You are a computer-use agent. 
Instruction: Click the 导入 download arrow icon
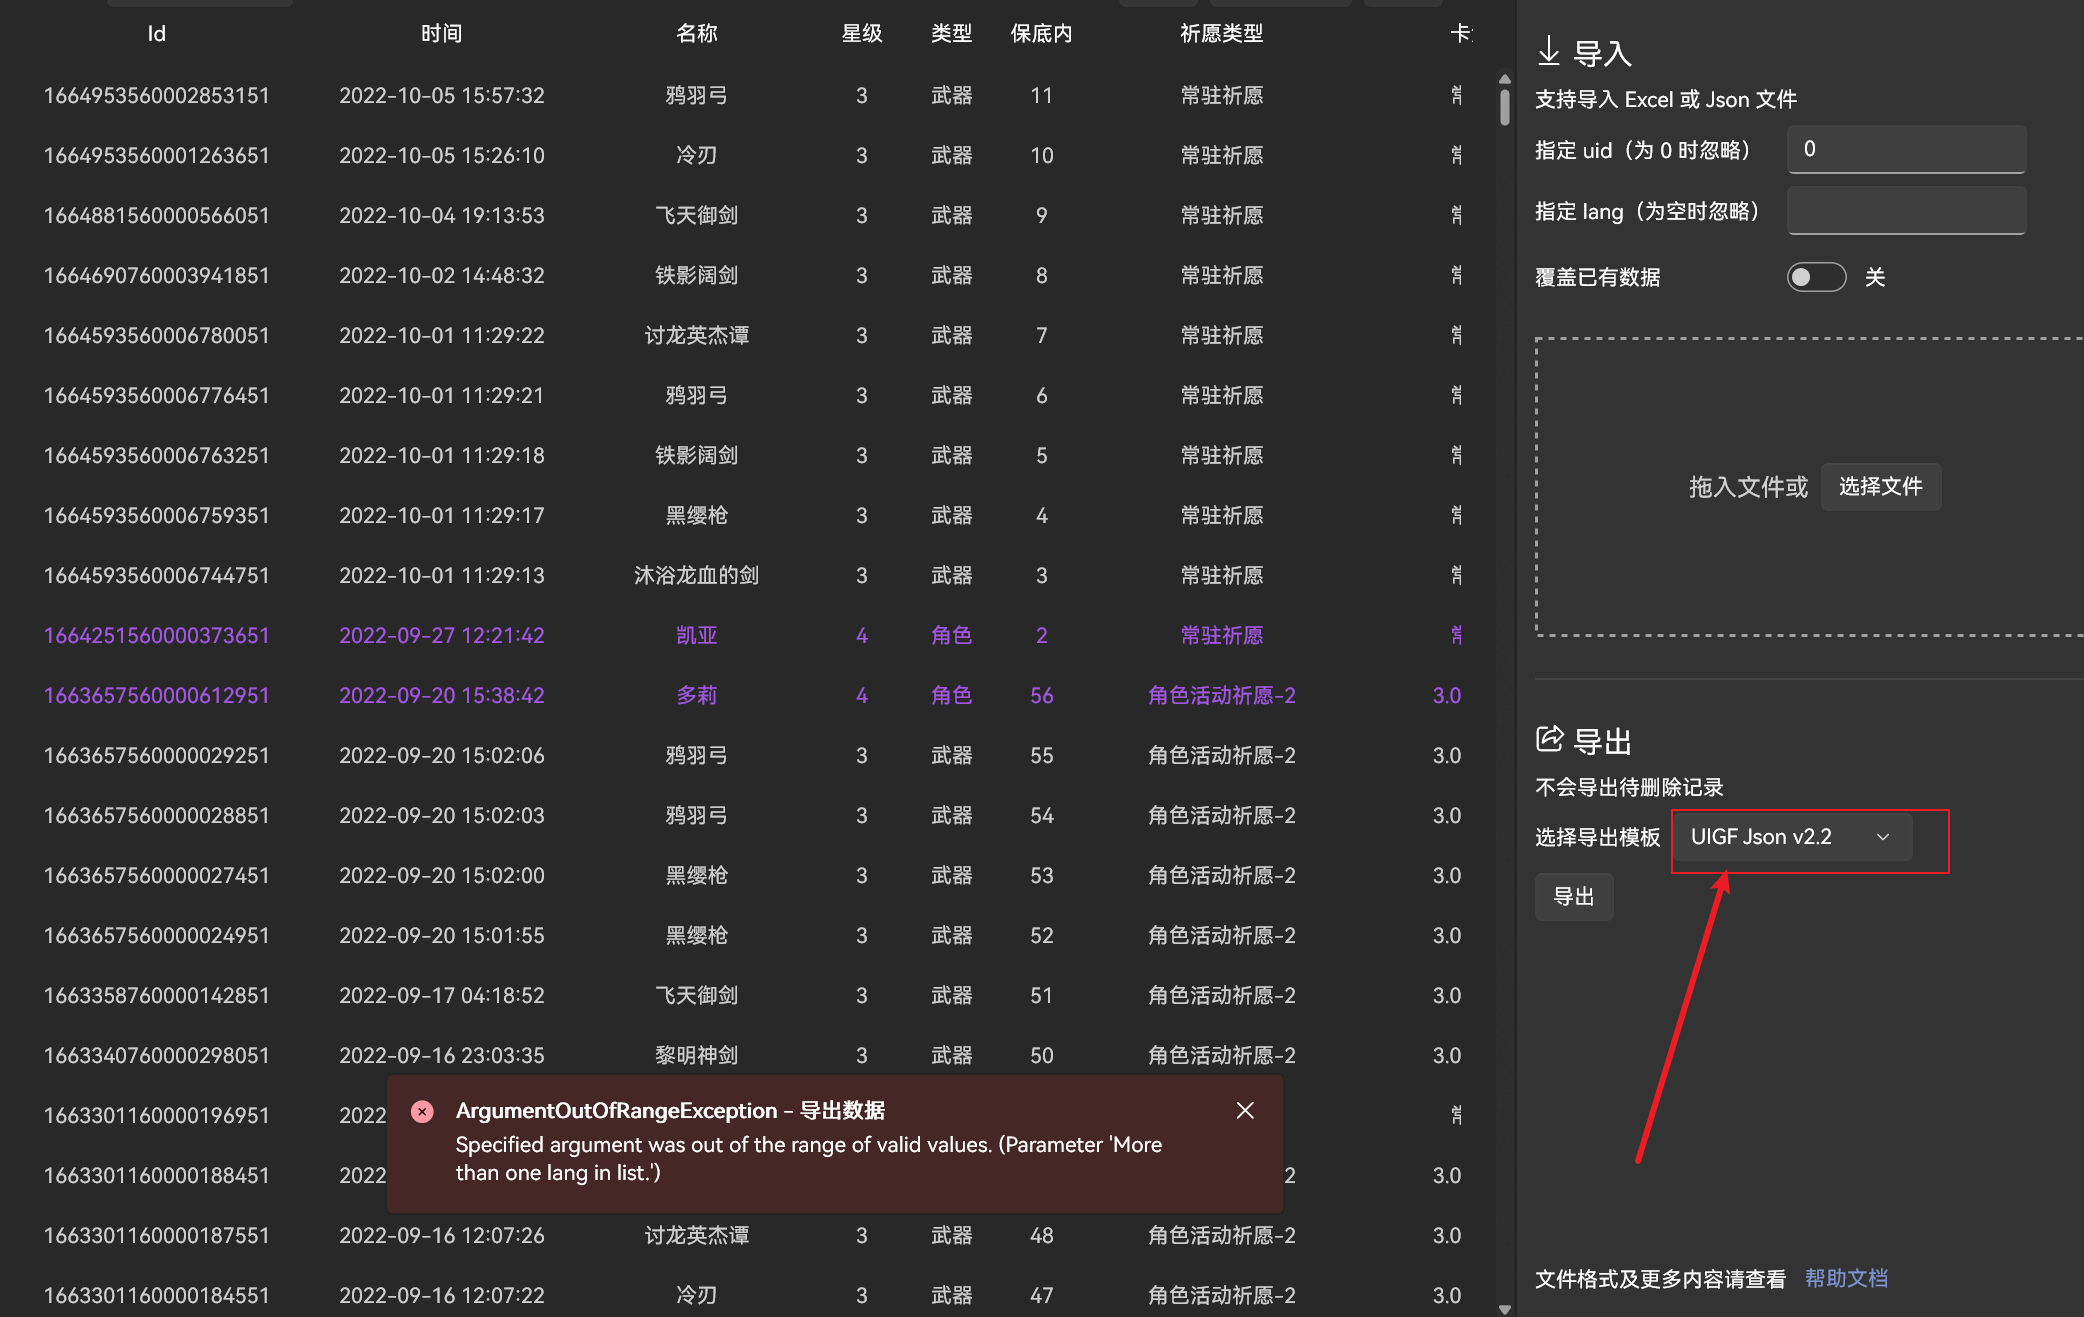[1549, 52]
